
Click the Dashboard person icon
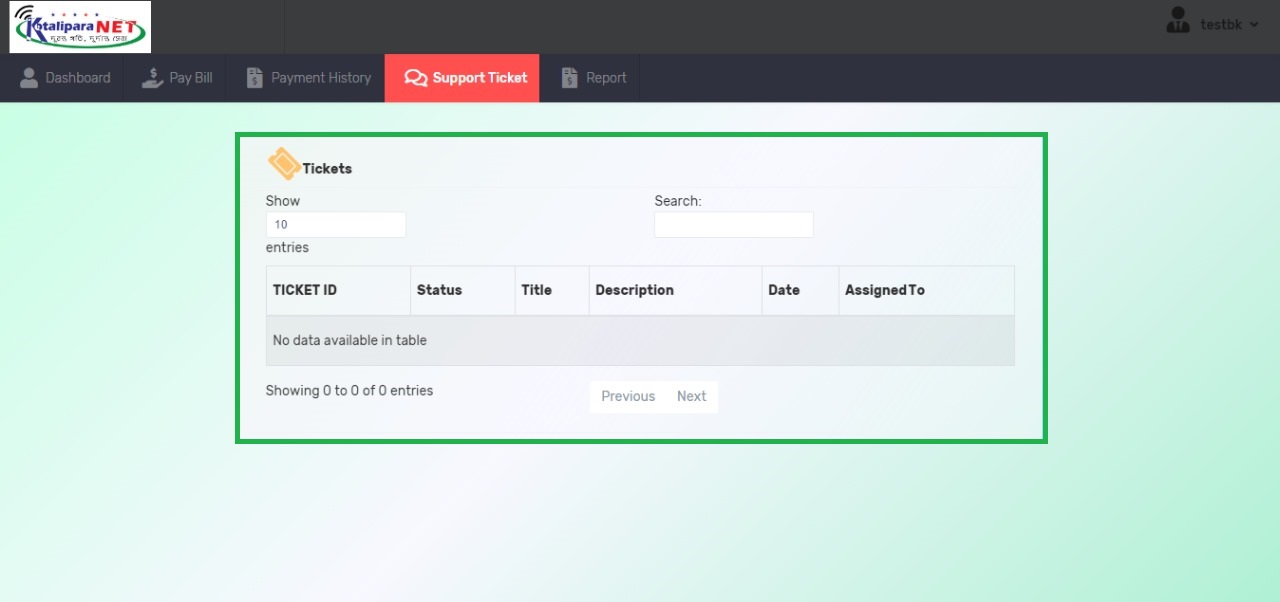(x=29, y=78)
